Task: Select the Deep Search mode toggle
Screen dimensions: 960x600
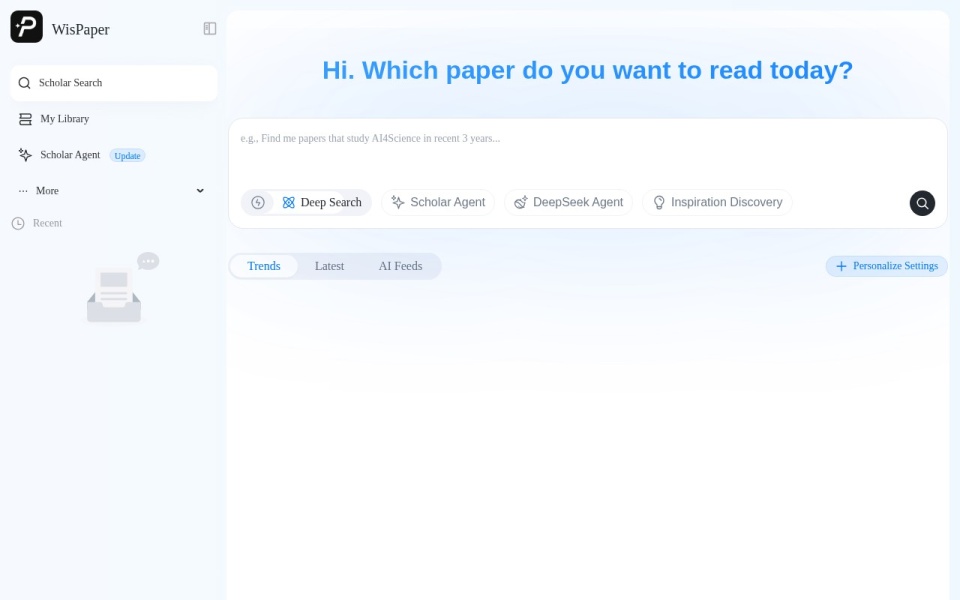Action: tap(321, 203)
